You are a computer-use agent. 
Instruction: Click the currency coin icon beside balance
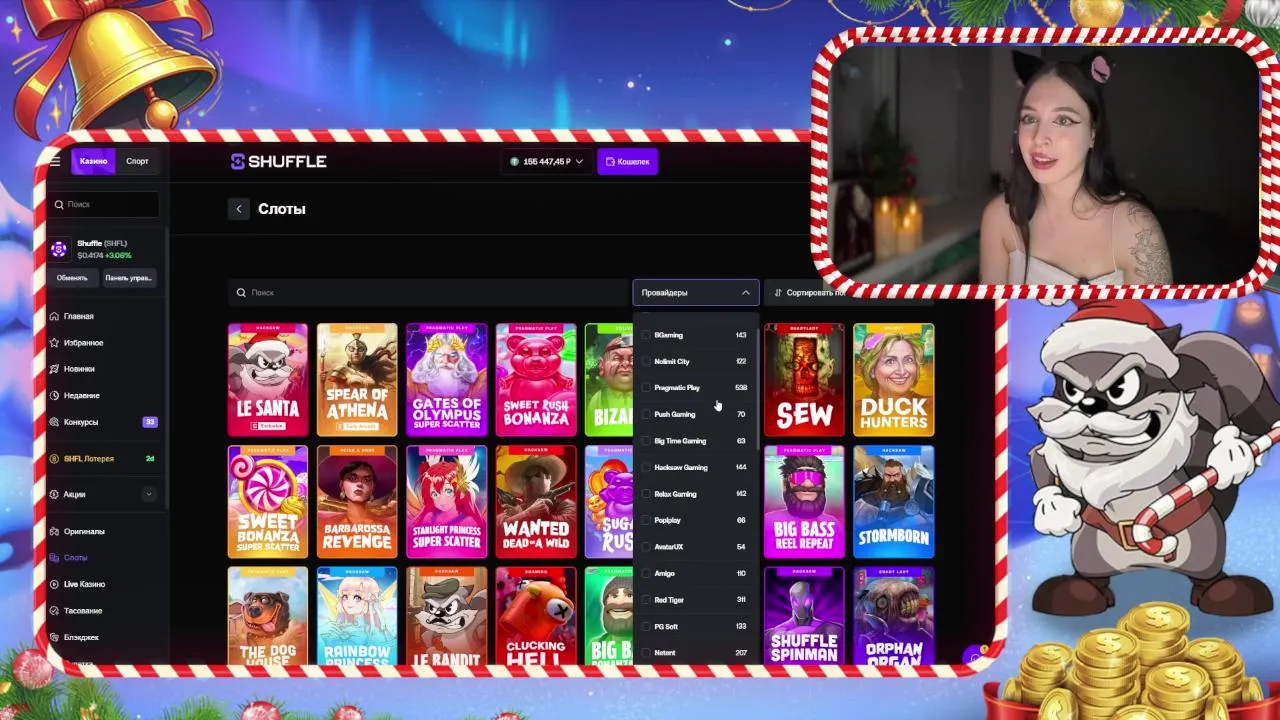(515, 161)
